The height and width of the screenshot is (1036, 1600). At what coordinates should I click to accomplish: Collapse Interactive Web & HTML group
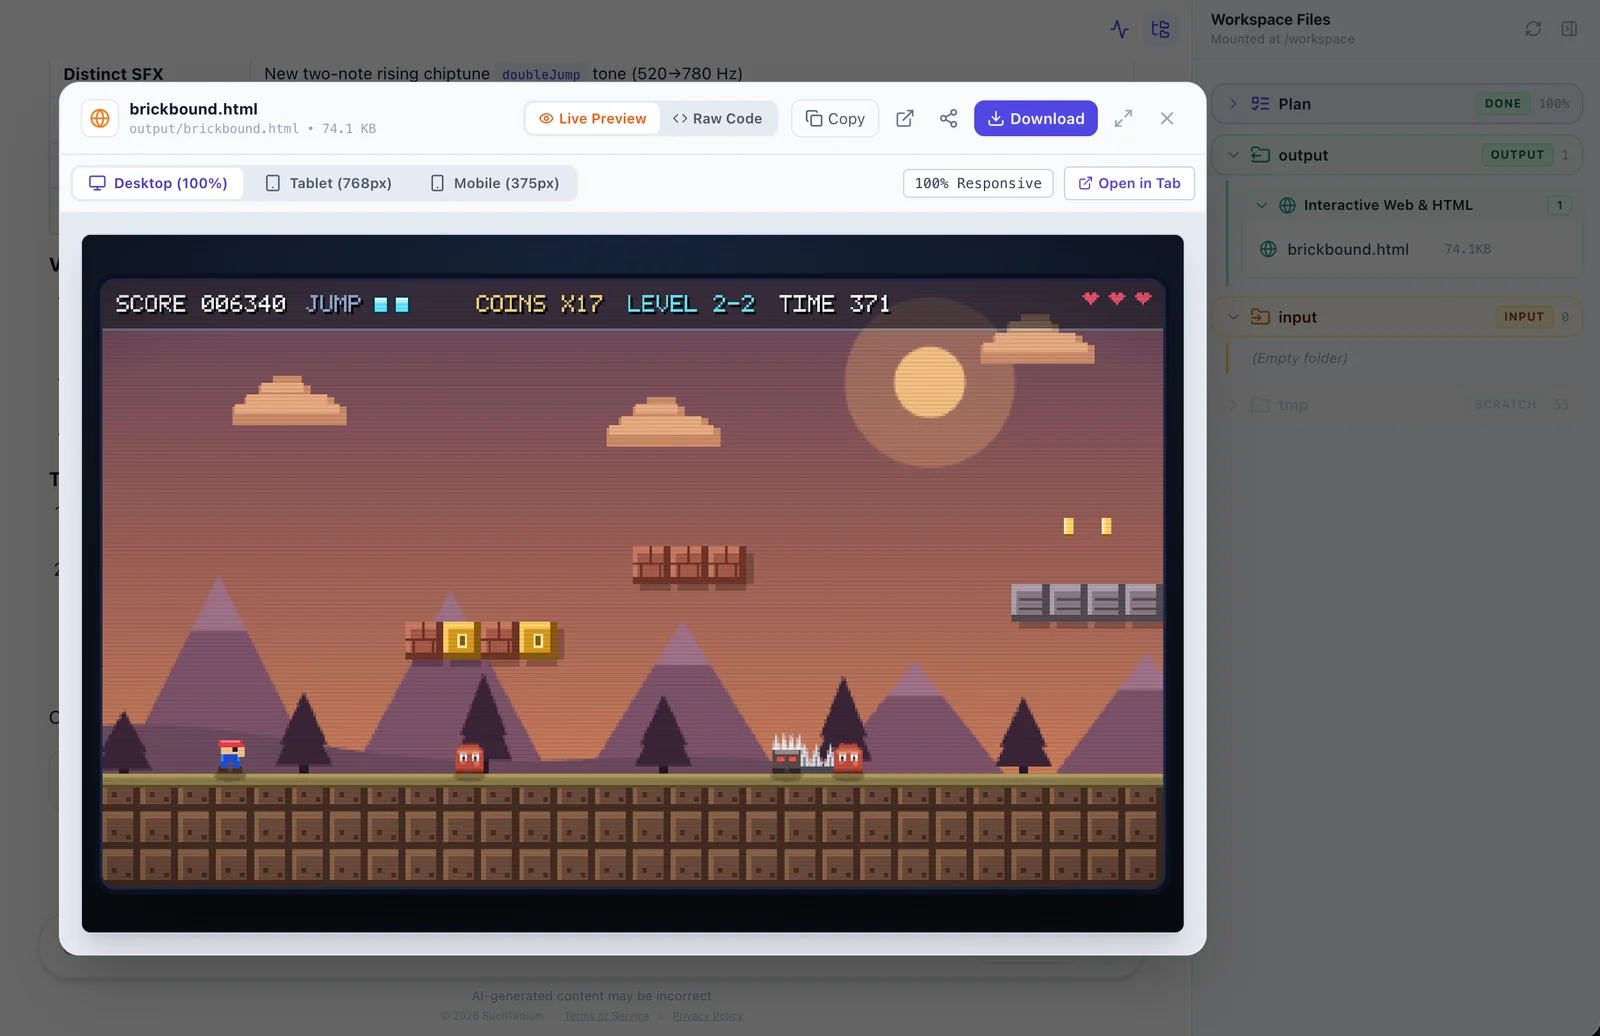[1262, 205]
